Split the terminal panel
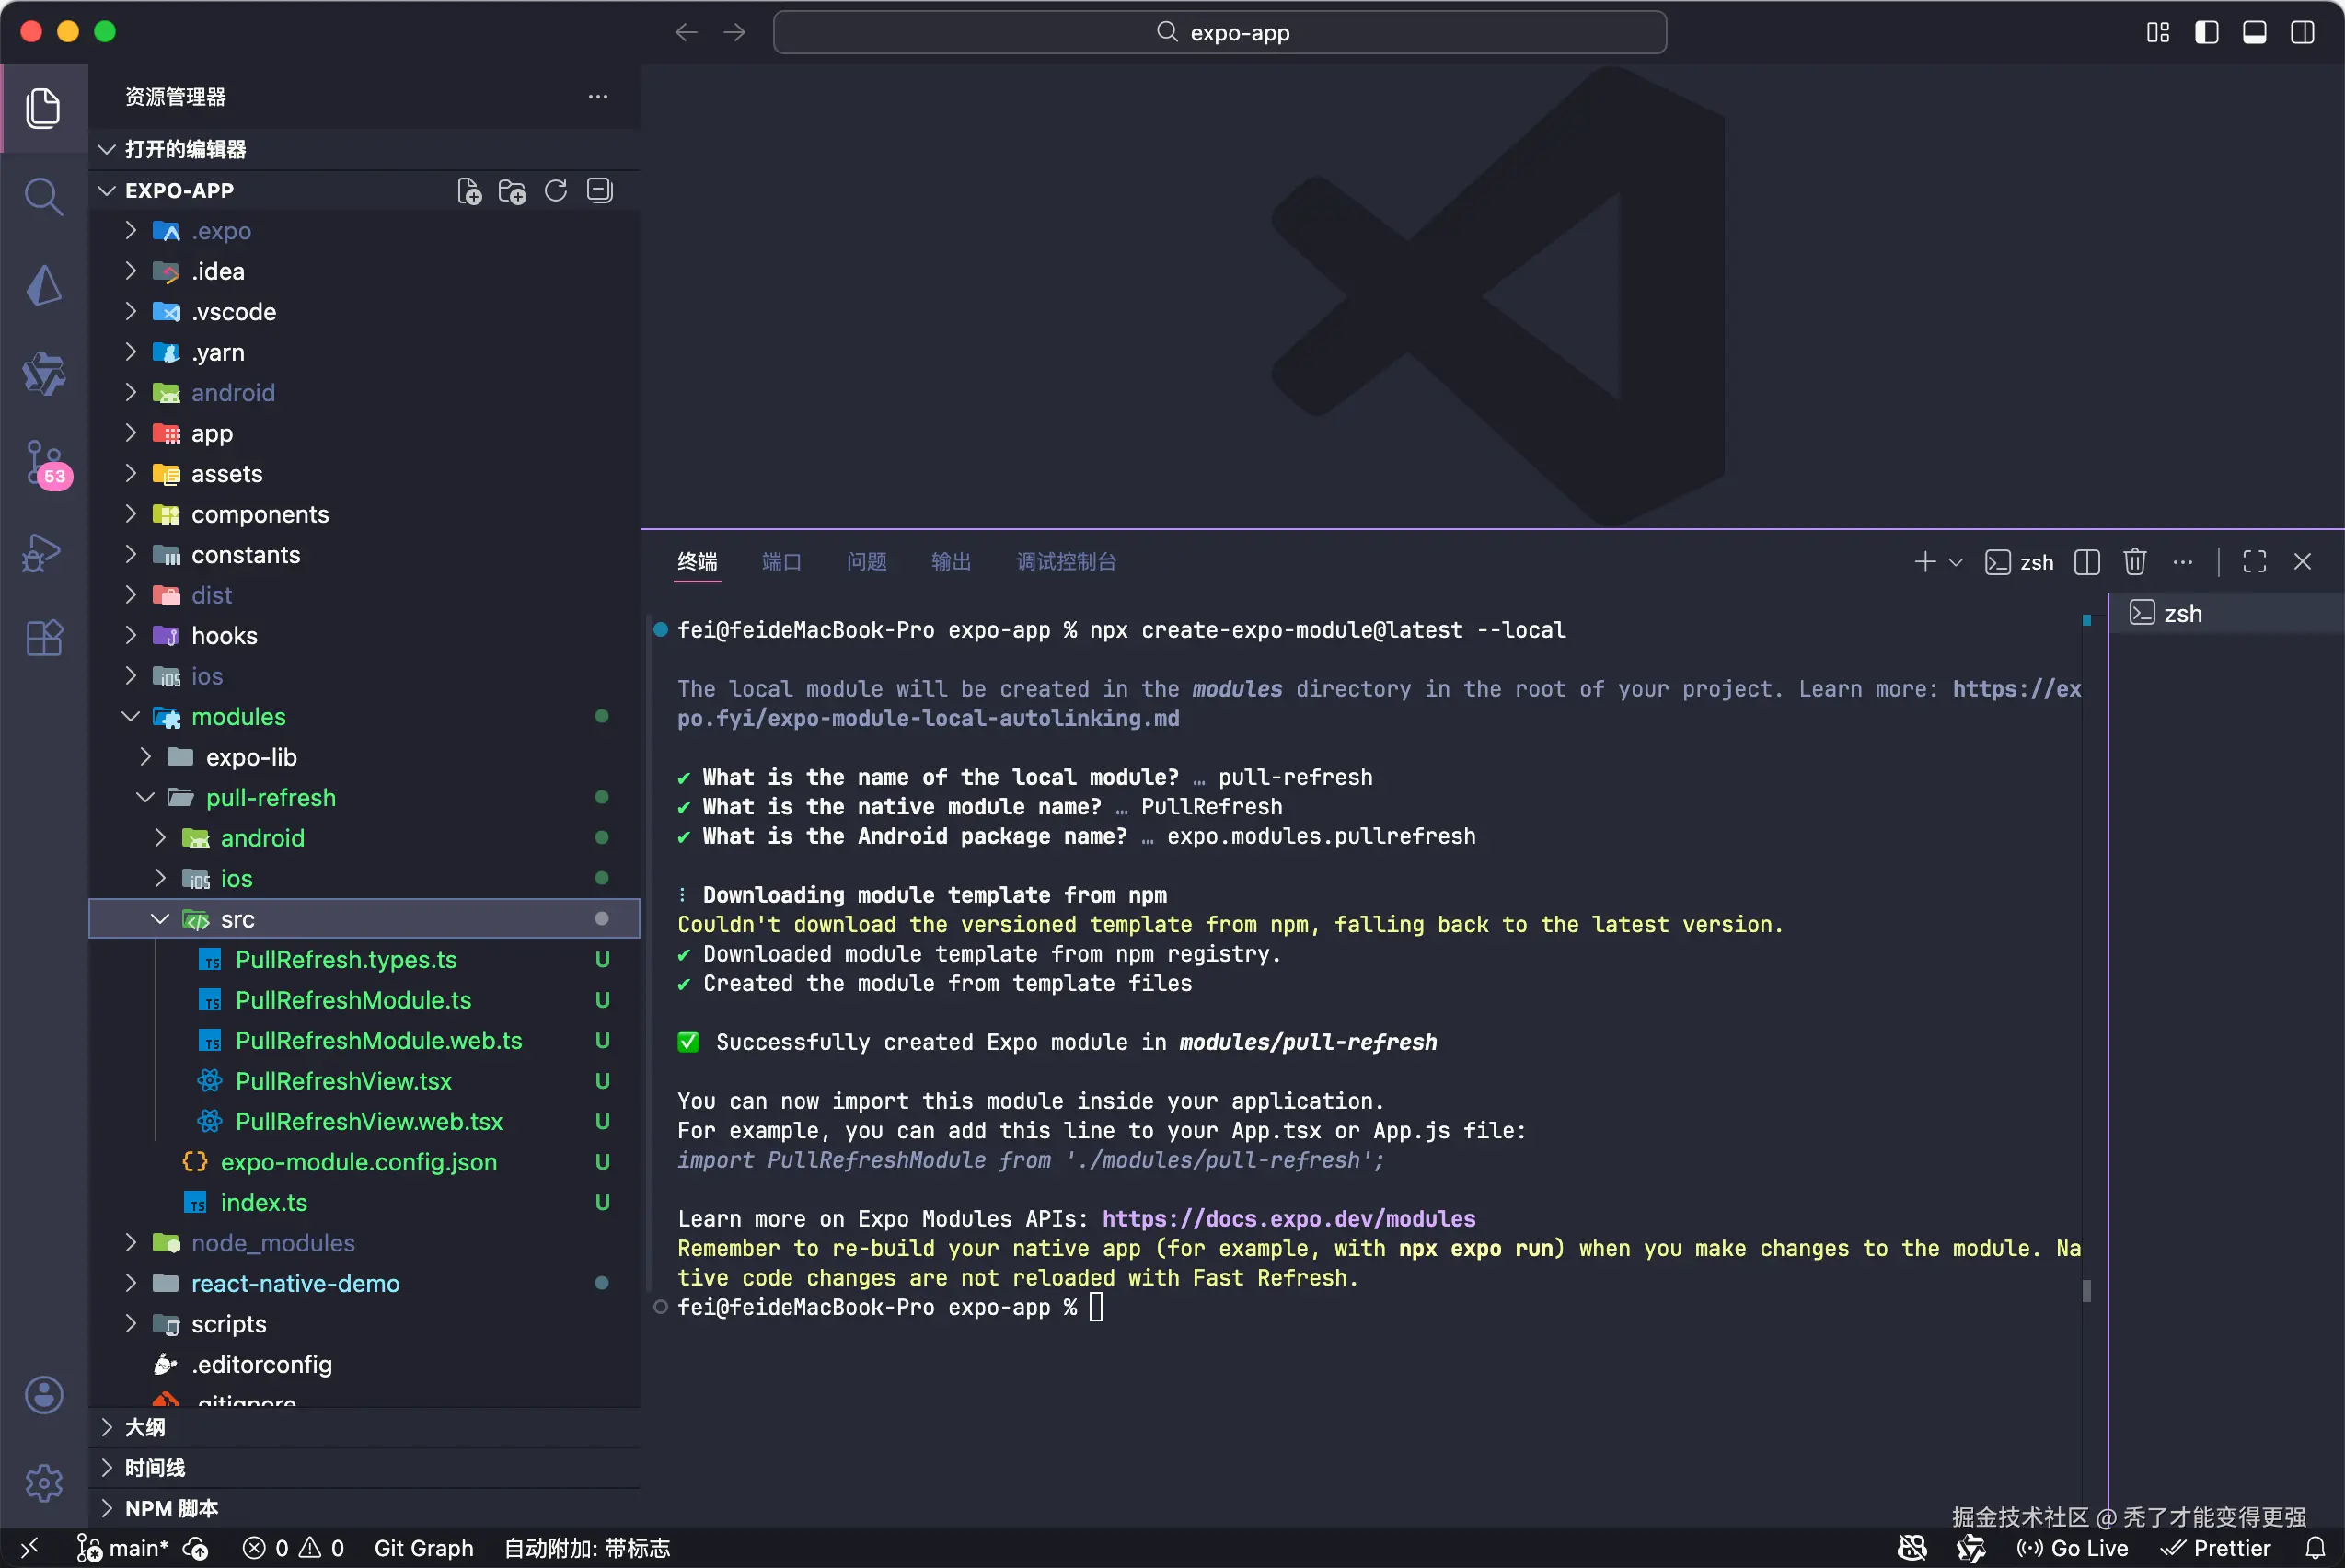This screenshot has width=2345, height=1568. tap(2087, 562)
